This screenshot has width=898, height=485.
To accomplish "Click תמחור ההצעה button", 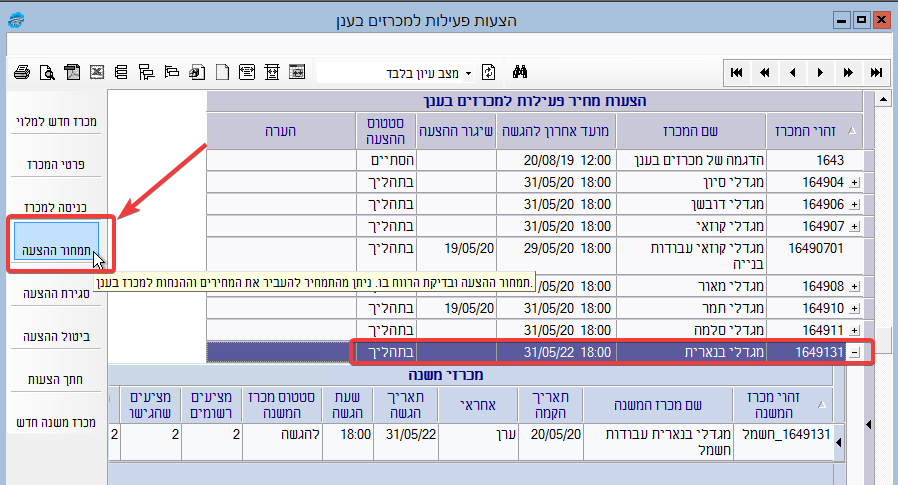I will coord(56,246).
